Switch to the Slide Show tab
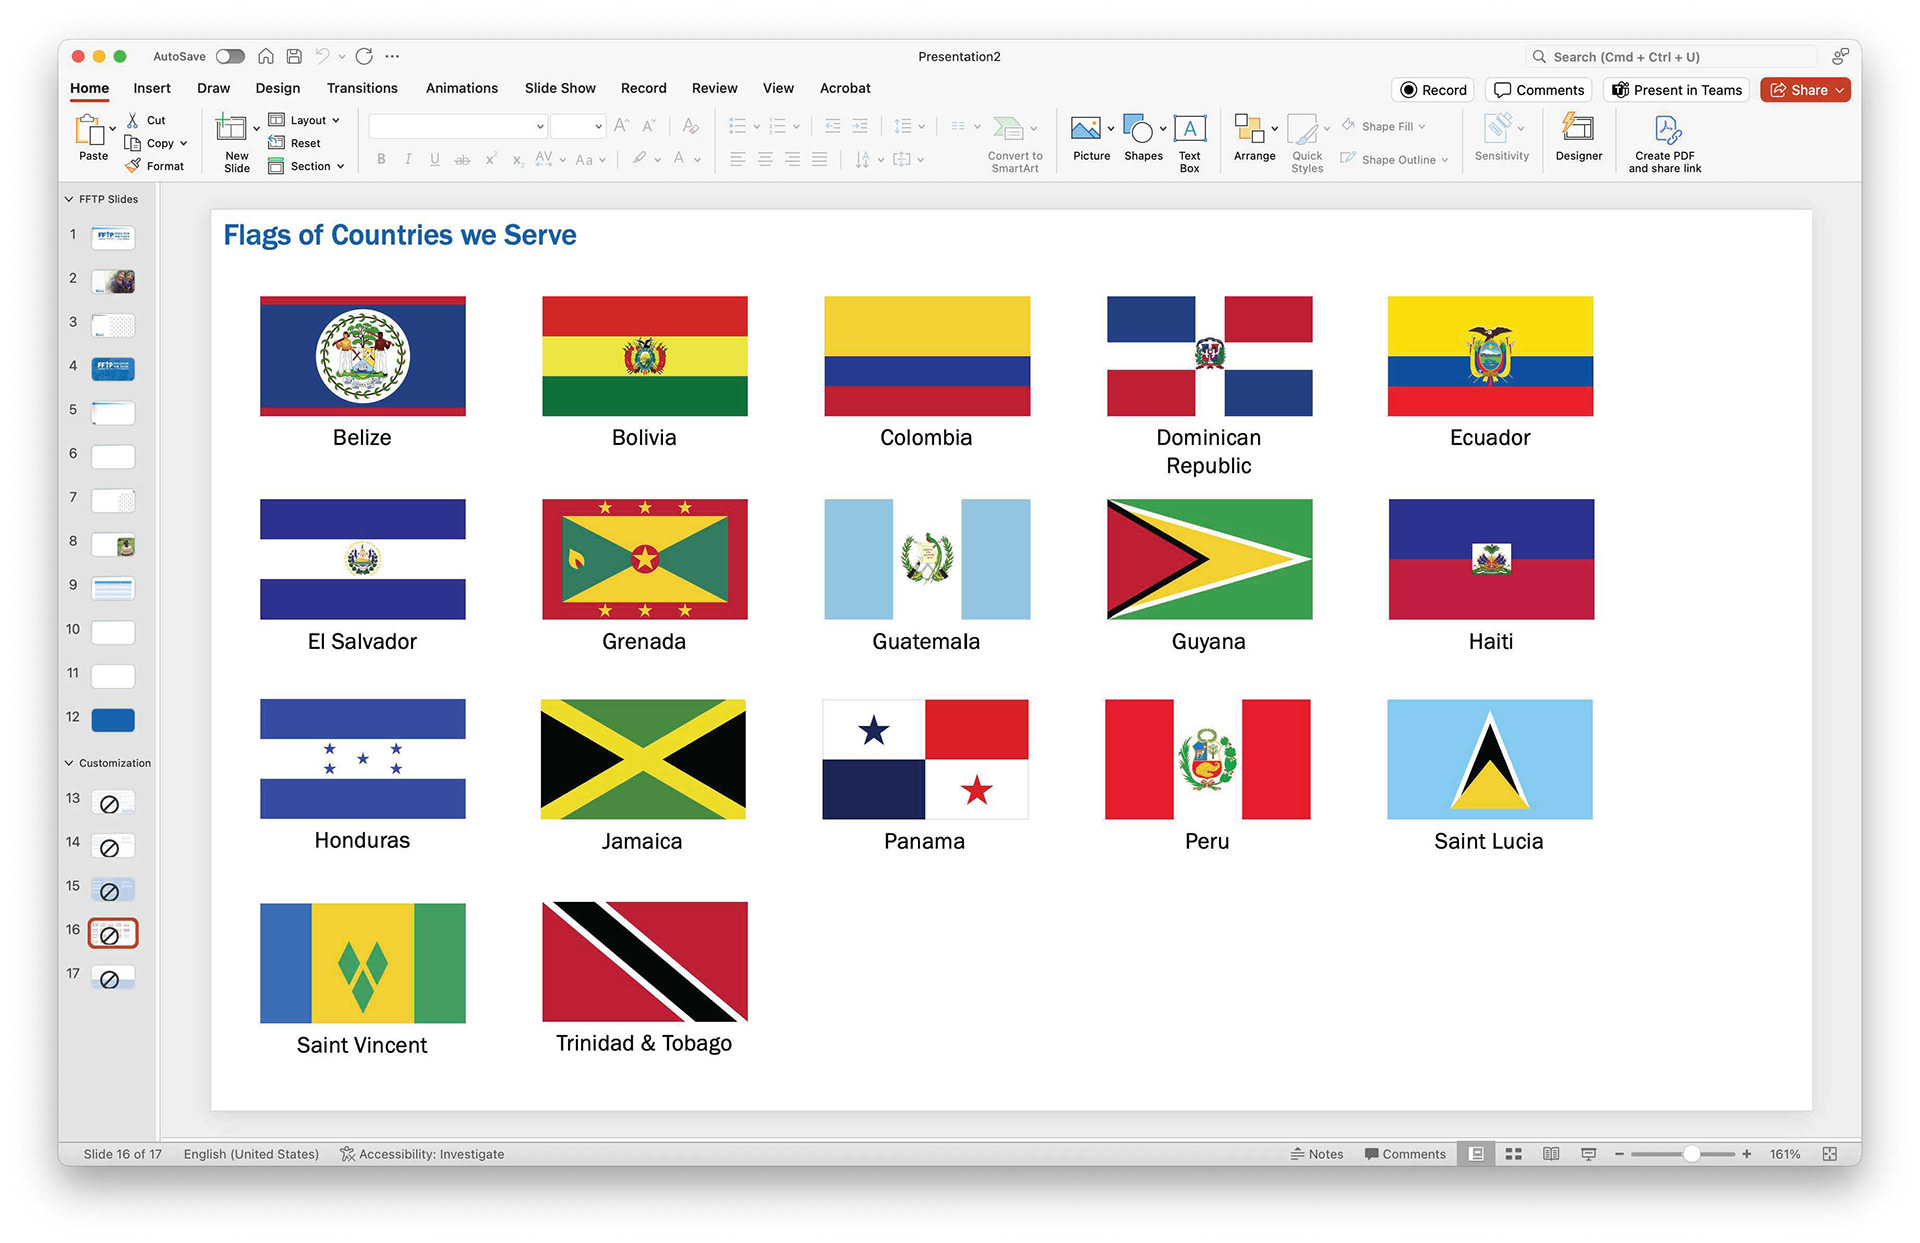 [x=560, y=88]
